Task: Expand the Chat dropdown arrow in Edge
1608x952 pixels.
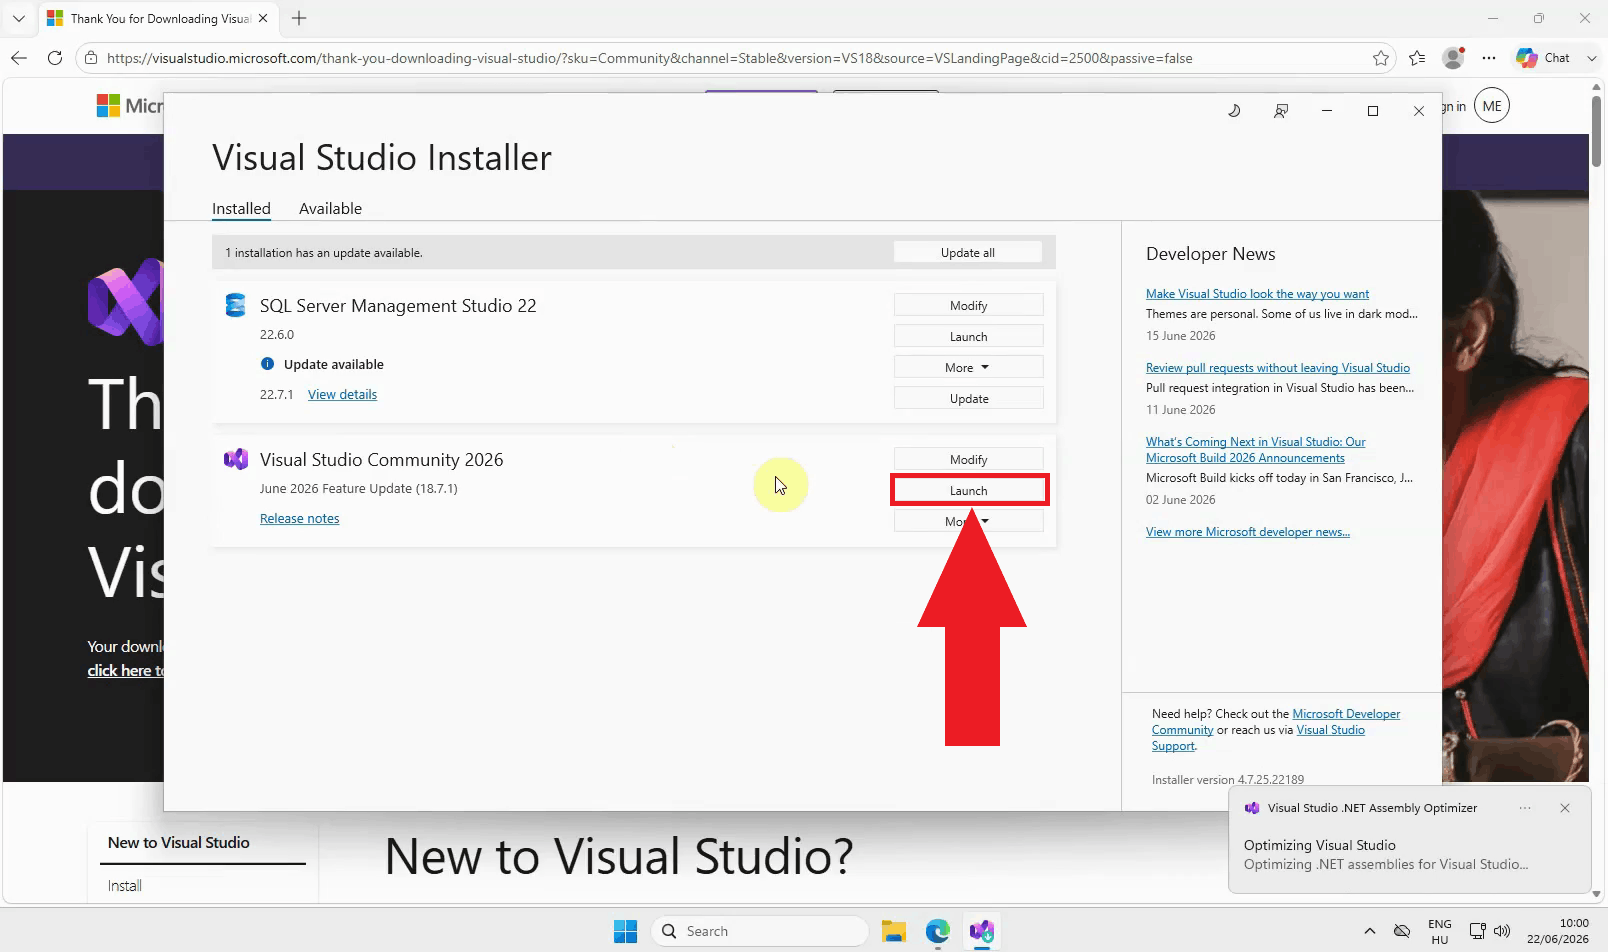Action: coord(1591,58)
